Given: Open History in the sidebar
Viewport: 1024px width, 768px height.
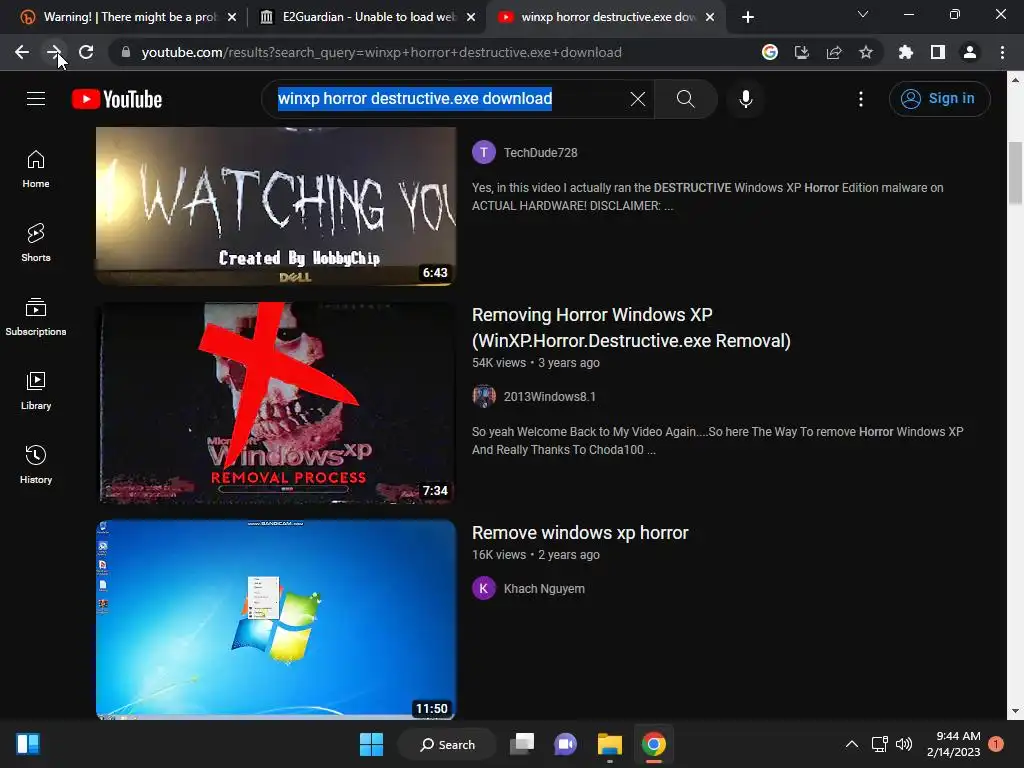Looking at the screenshot, I should 36,464.
